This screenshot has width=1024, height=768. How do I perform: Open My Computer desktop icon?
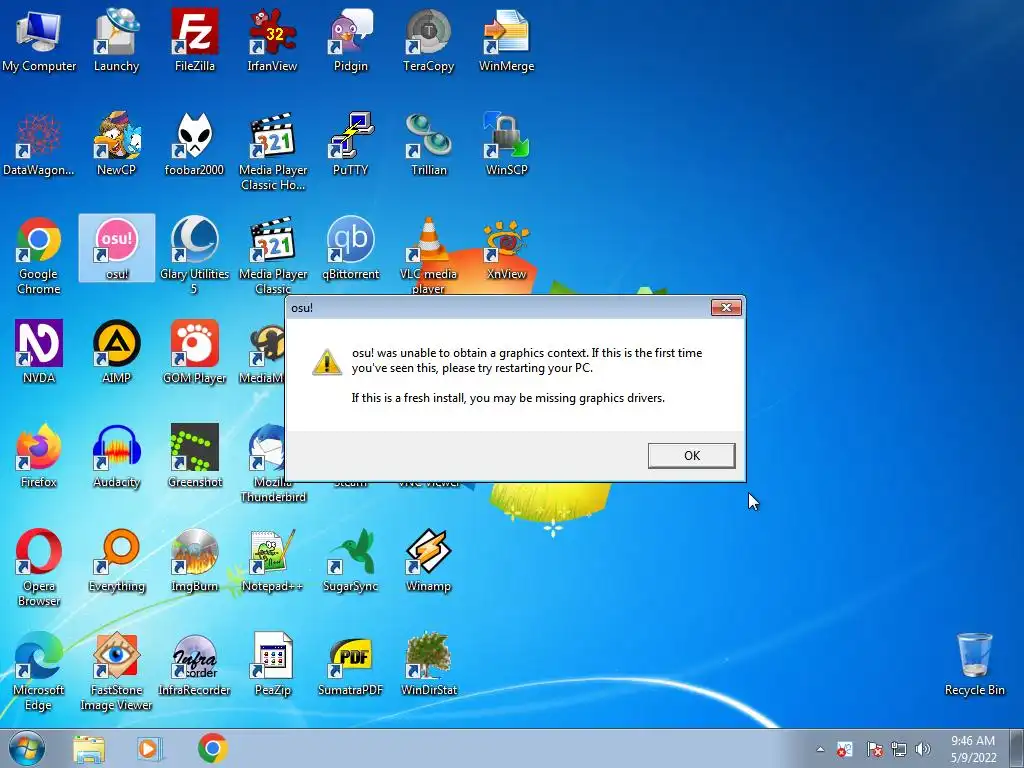[39, 40]
